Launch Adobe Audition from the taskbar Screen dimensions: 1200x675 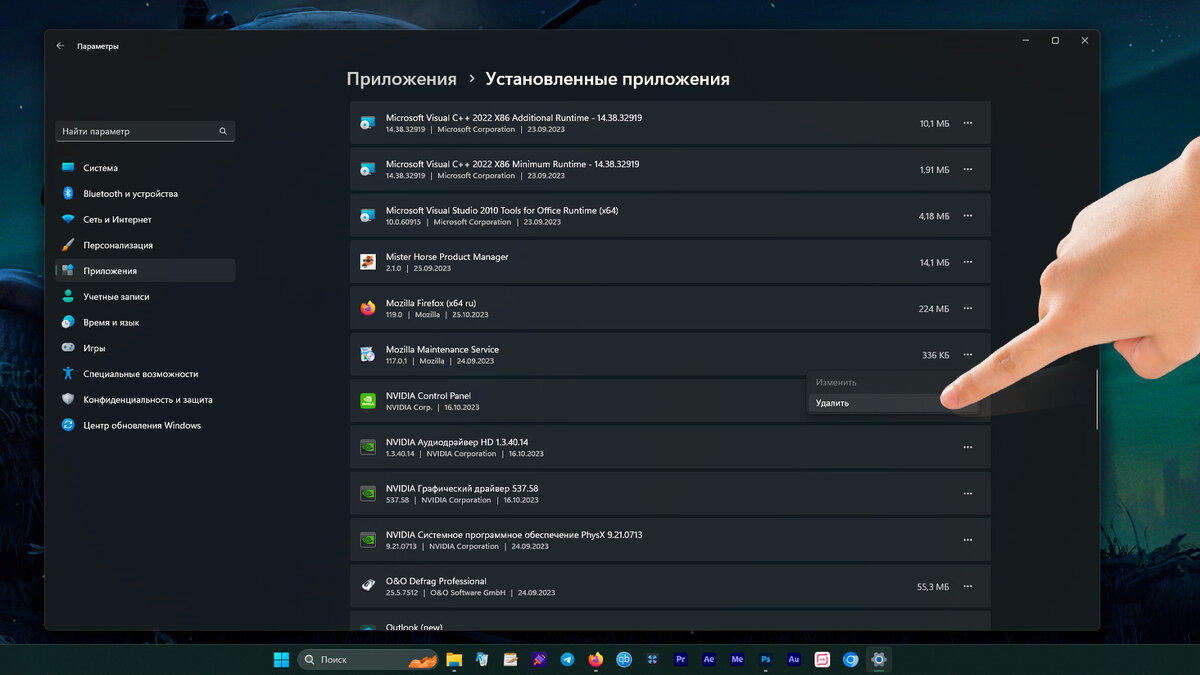(x=794, y=659)
